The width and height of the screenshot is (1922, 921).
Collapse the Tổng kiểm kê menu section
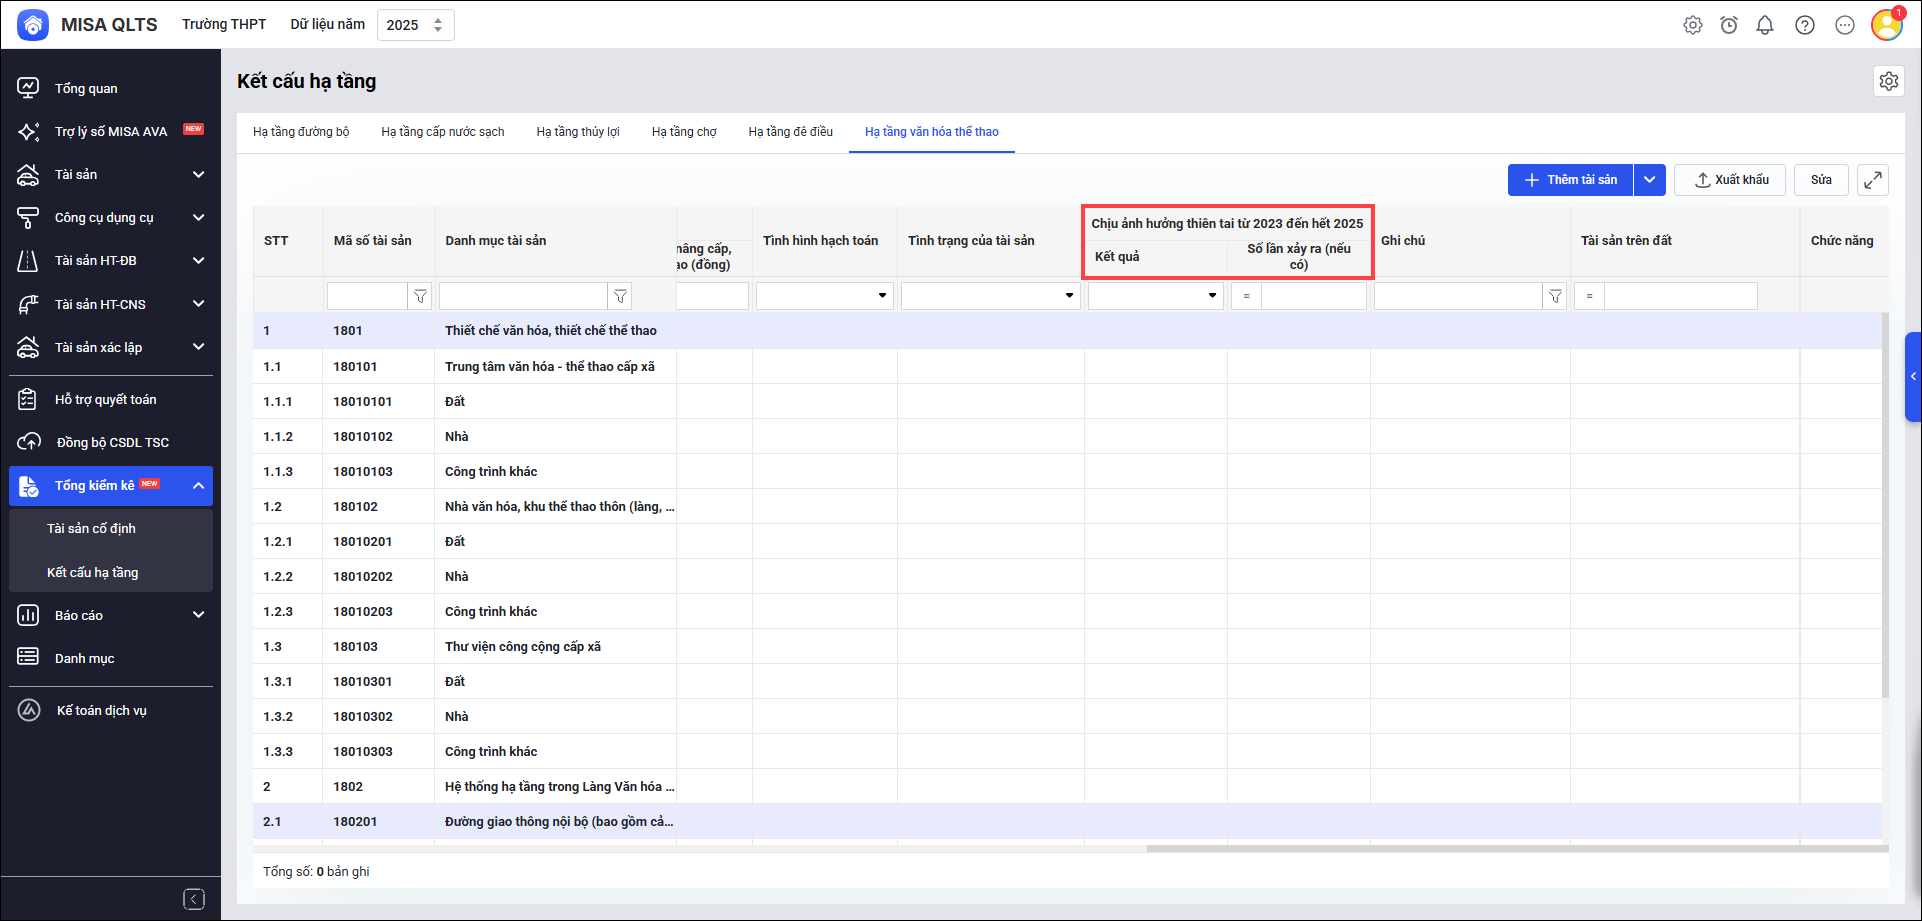[198, 486]
